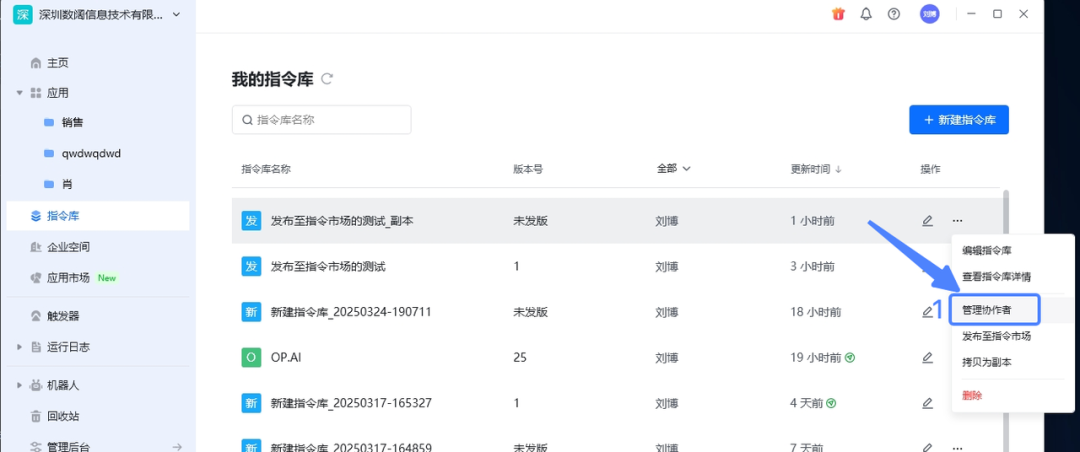The image size is (1080, 452).
Task: Click the green published badge beside 19 小时前
Action: pos(850,358)
